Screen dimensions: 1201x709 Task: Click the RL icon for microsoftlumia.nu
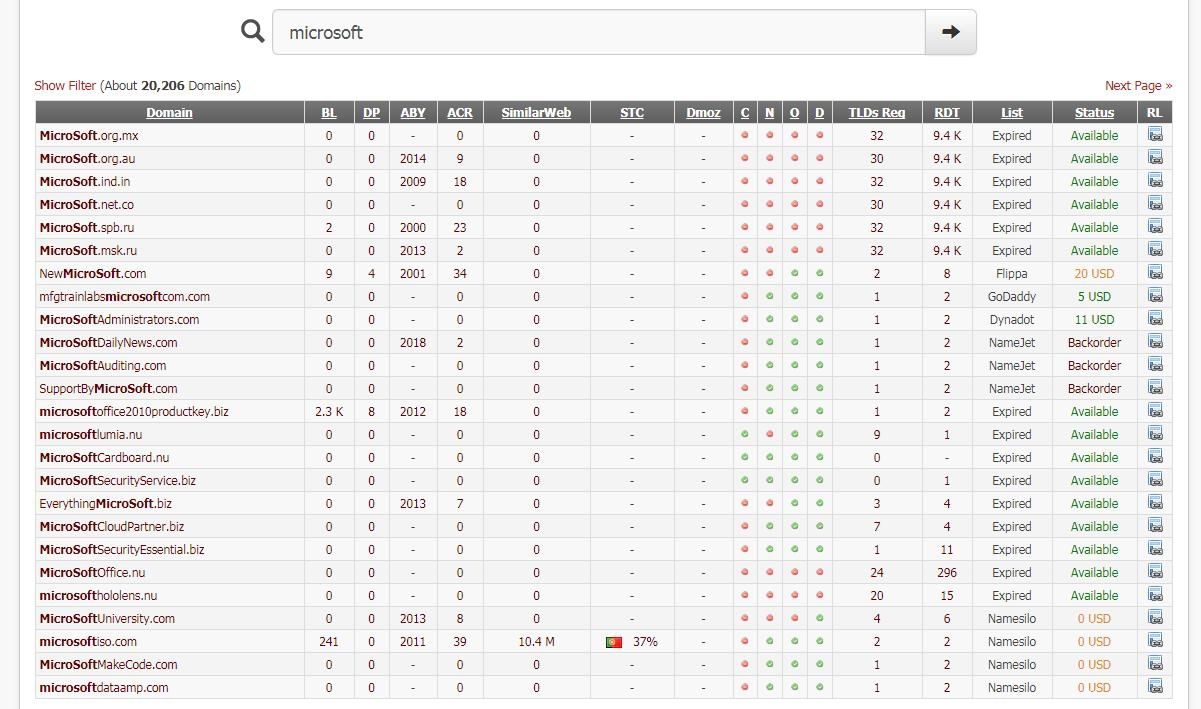[1155, 434]
